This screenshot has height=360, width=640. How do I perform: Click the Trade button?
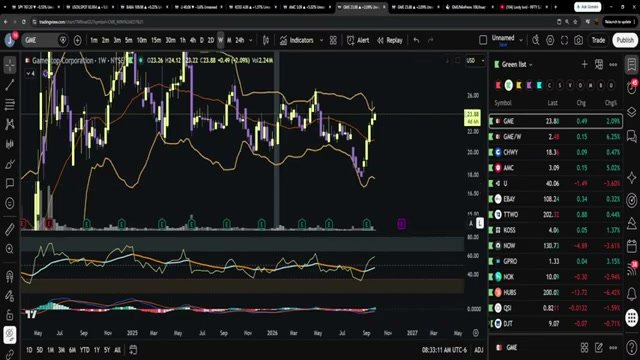[x=598, y=40]
